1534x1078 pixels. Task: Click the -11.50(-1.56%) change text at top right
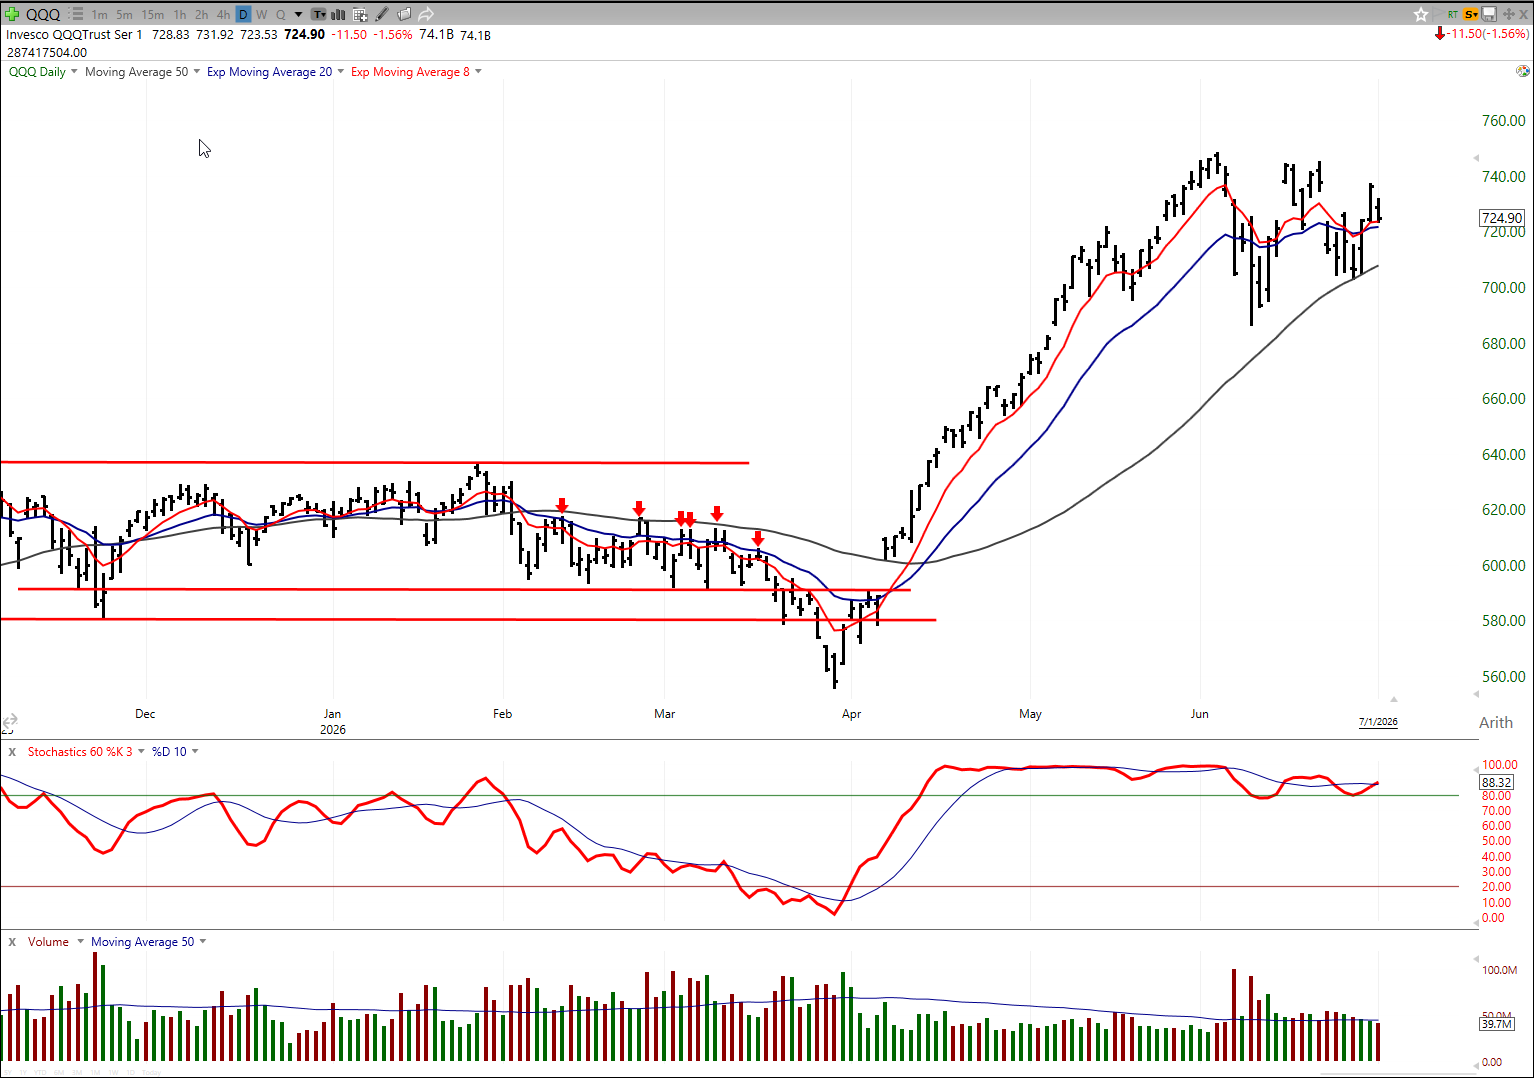(x=1489, y=34)
